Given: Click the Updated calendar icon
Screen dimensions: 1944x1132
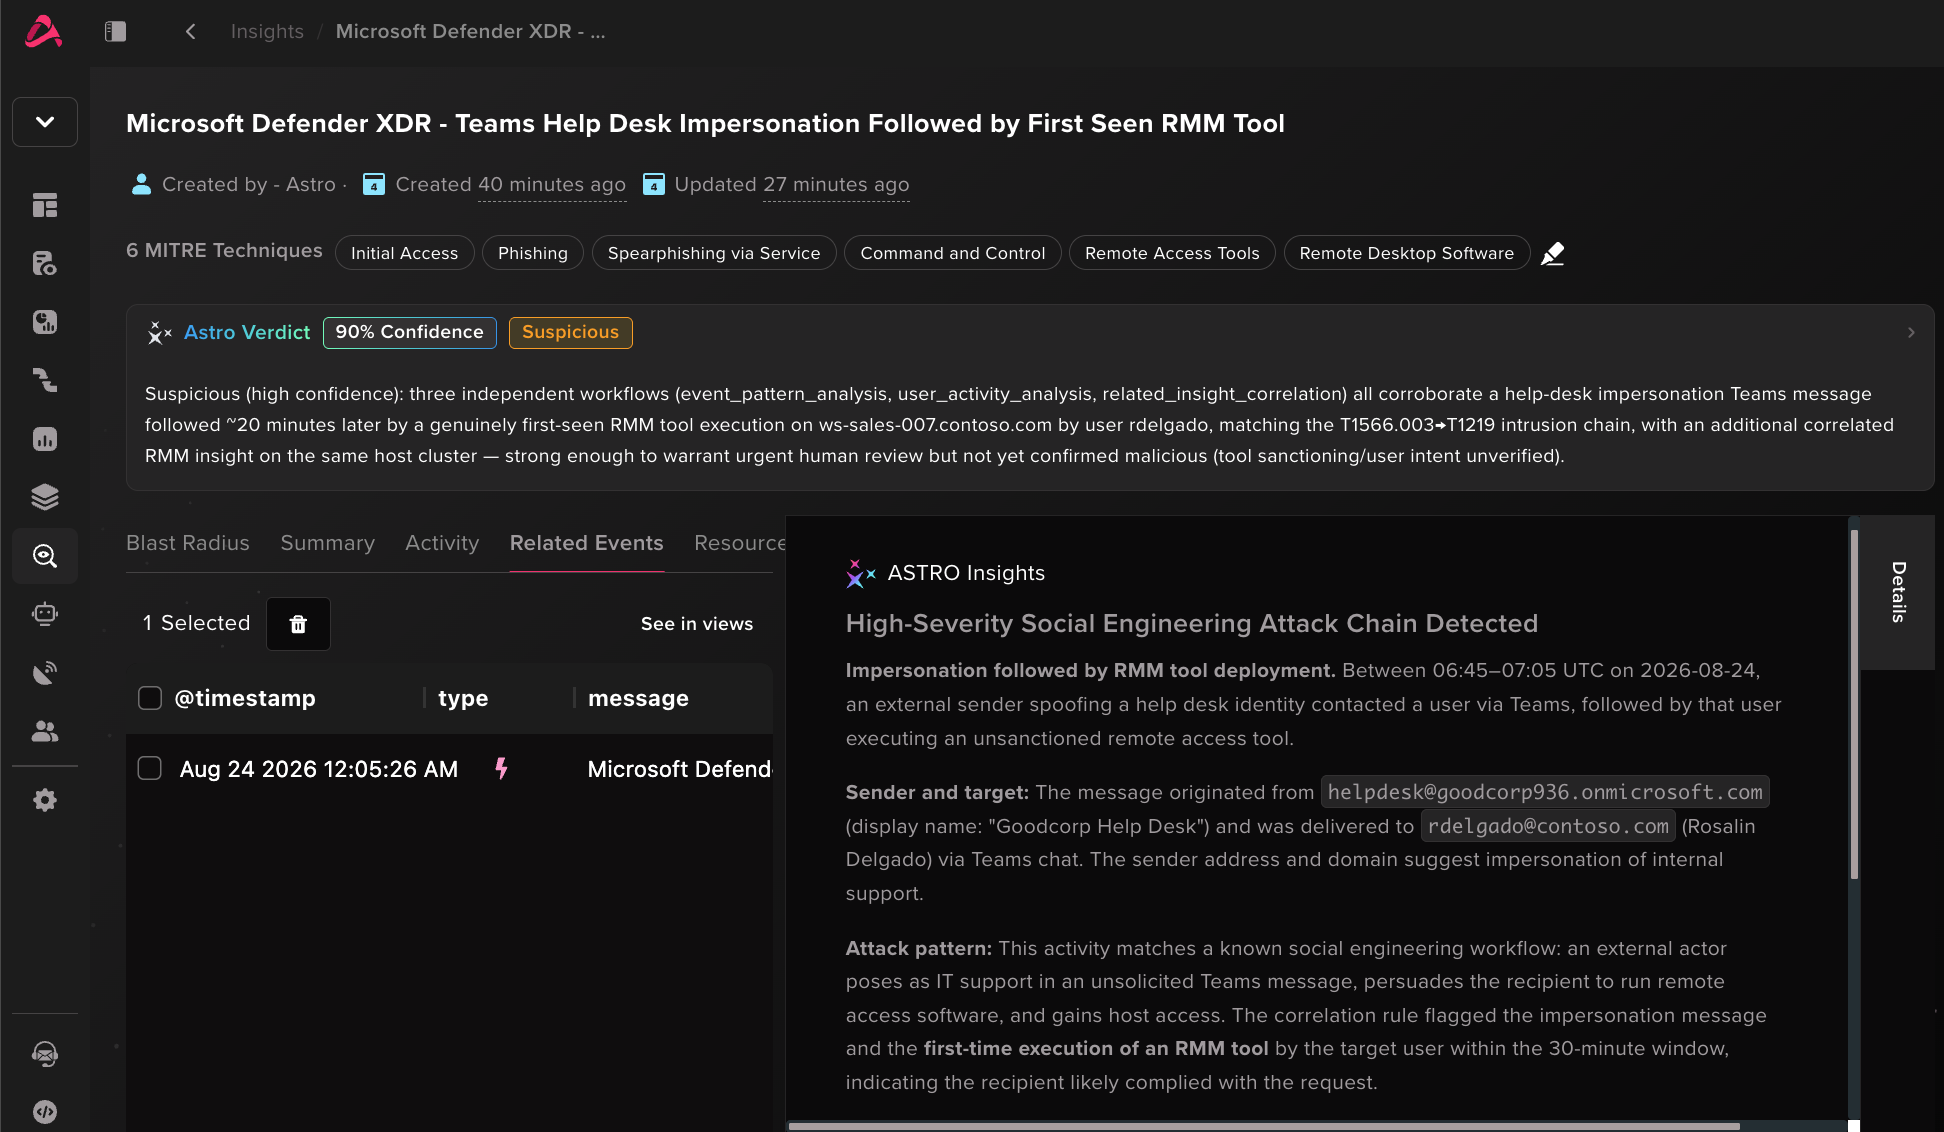Looking at the screenshot, I should point(654,184).
